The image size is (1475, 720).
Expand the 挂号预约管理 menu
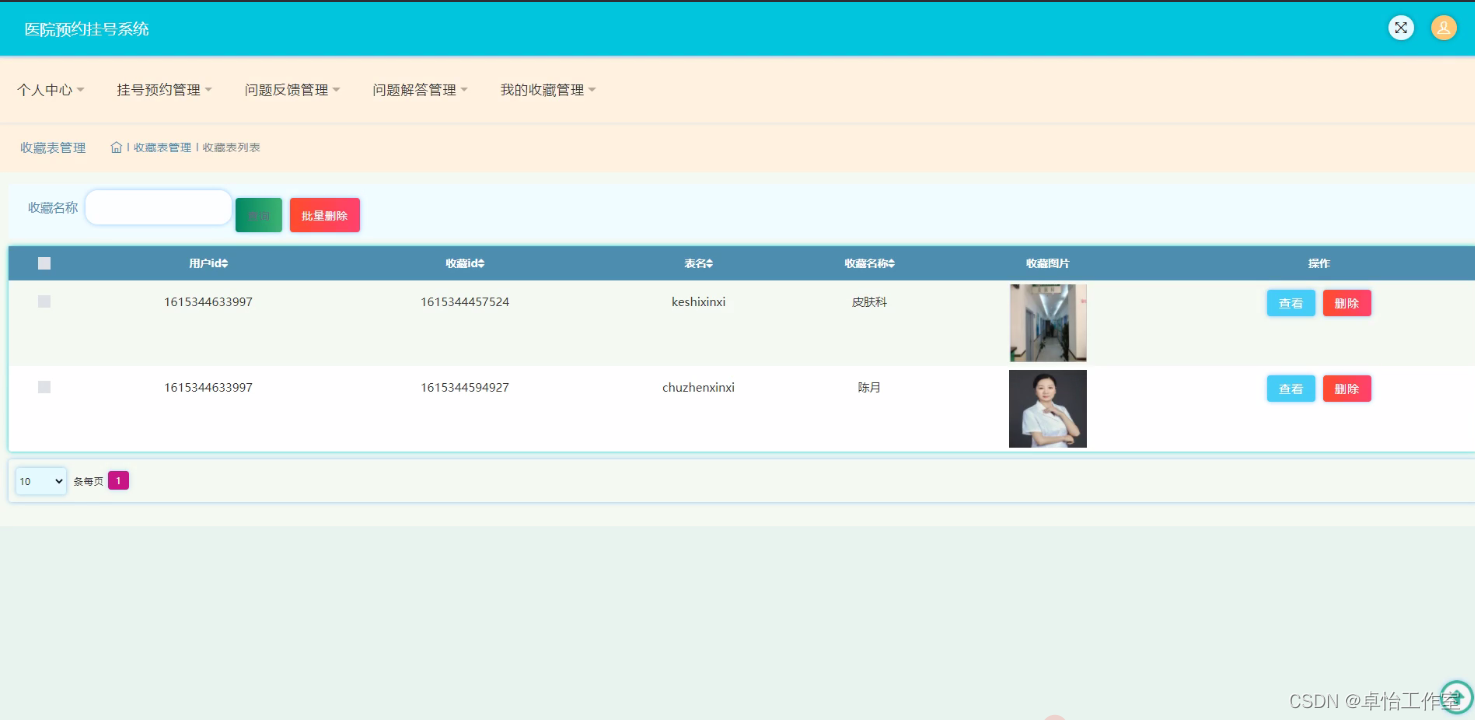click(x=164, y=90)
